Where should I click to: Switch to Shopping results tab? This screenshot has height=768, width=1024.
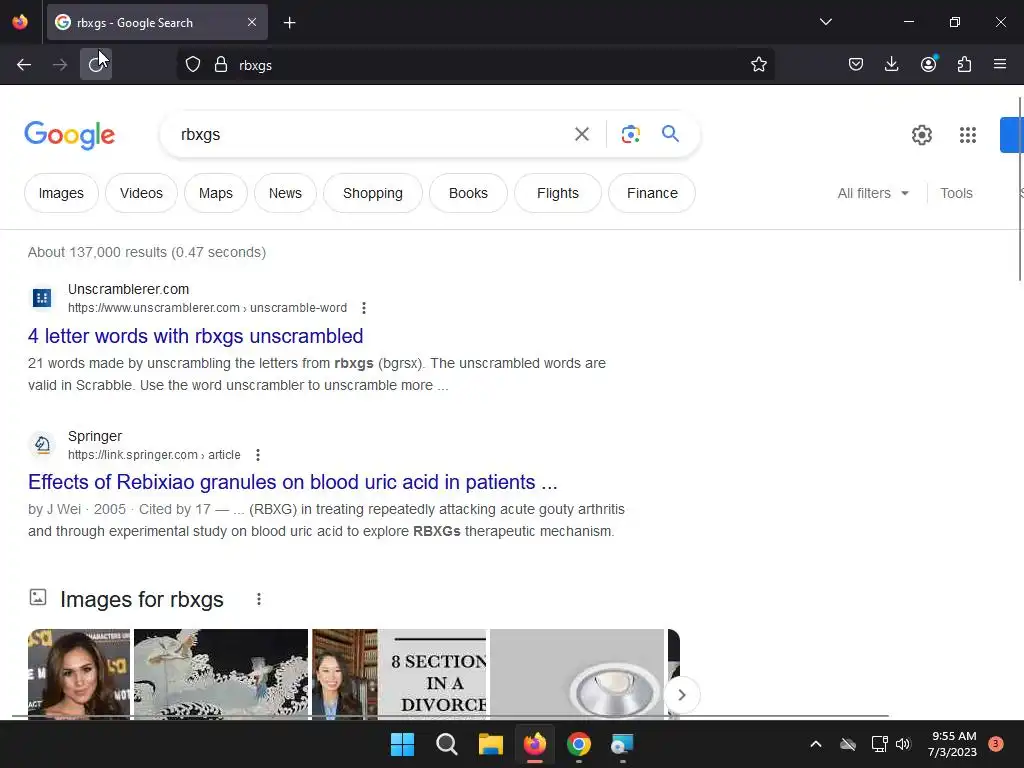pyautogui.click(x=373, y=193)
